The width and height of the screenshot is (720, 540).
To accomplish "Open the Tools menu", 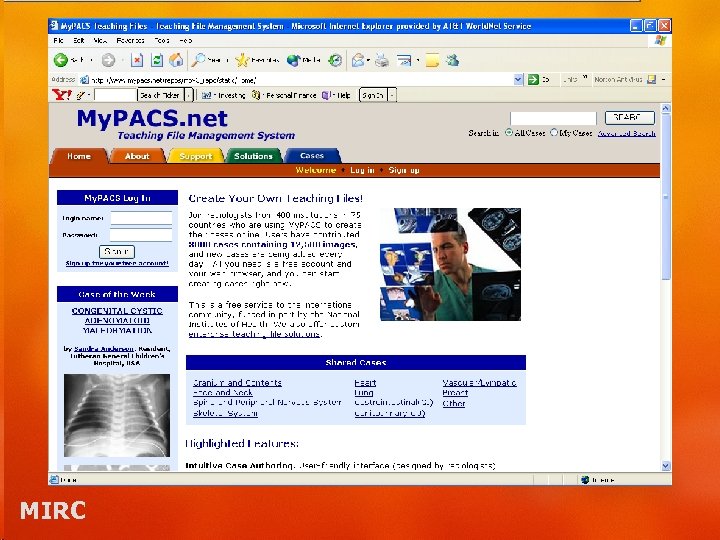I will point(162,40).
